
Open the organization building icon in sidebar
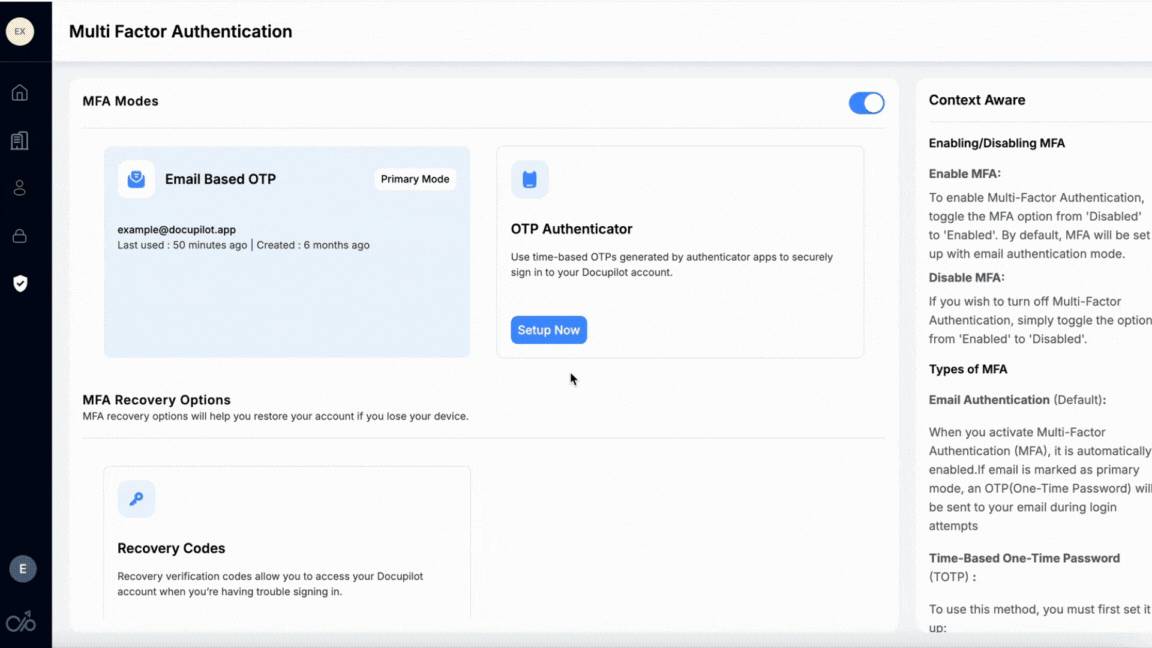point(19,141)
